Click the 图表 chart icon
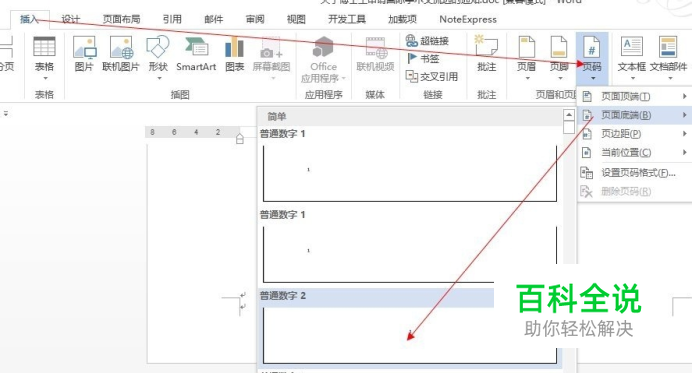The width and height of the screenshot is (692, 373). pos(234,47)
